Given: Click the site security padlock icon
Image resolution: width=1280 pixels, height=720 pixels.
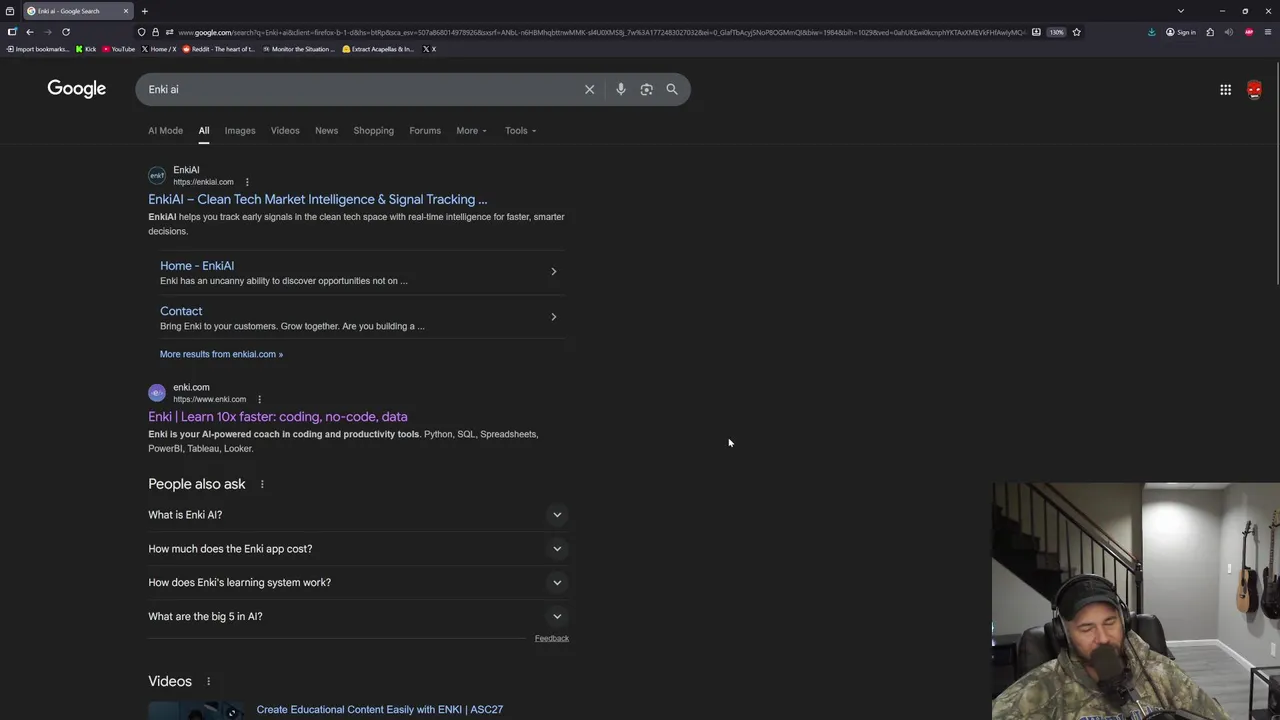Looking at the screenshot, I should pos(155,32).
